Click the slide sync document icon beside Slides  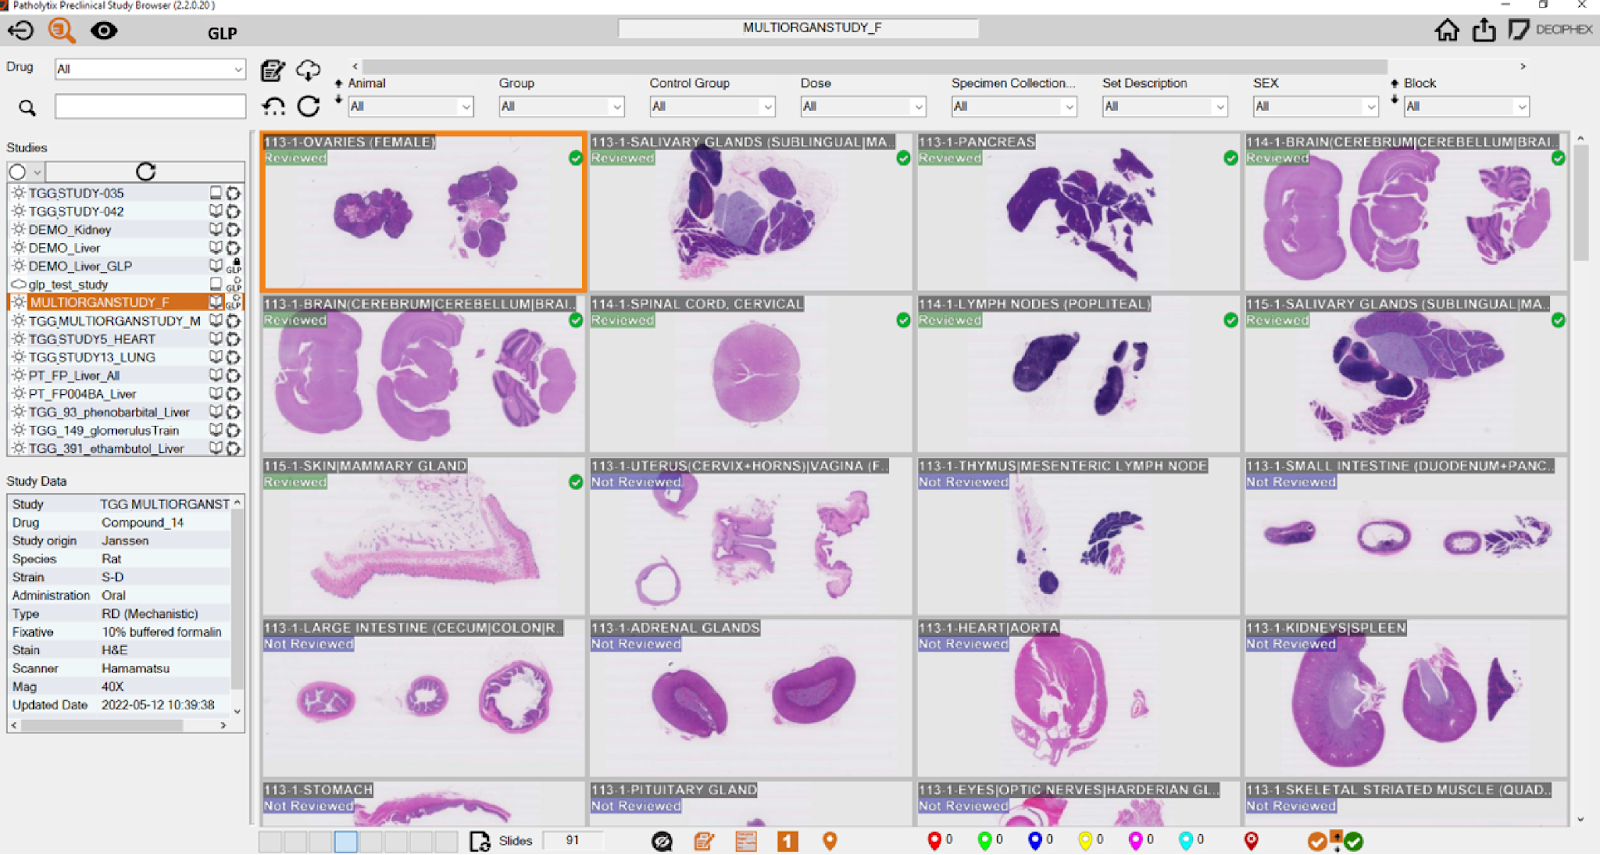pos(480,841)
